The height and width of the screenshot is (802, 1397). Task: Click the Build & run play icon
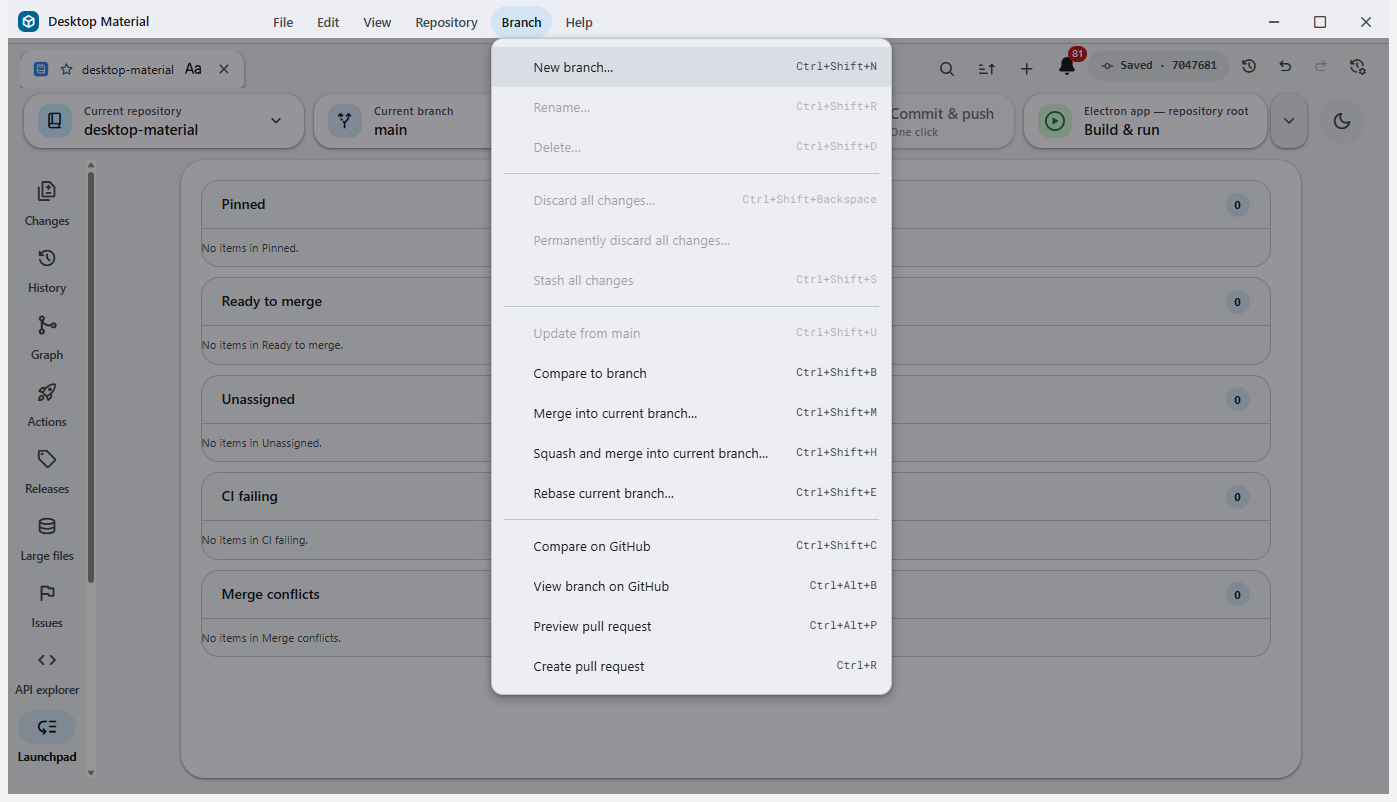[1055, 121]
